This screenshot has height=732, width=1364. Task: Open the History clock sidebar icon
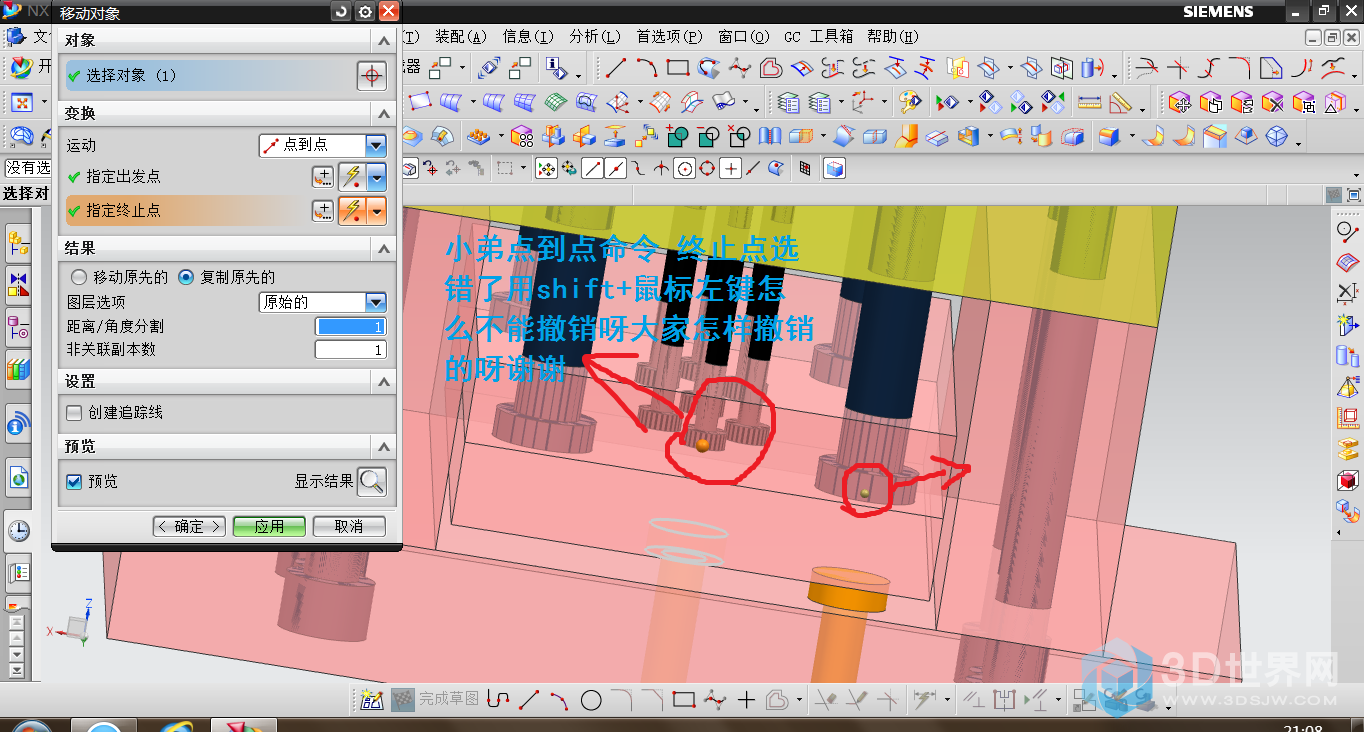[x=18, y=530]
